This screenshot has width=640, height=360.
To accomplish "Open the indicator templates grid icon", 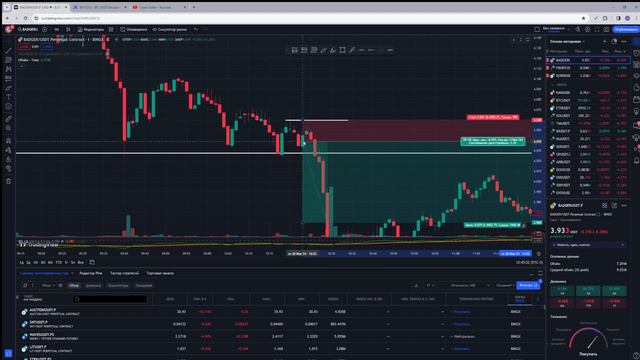I will pyautogui.click(x=111, y=29).
